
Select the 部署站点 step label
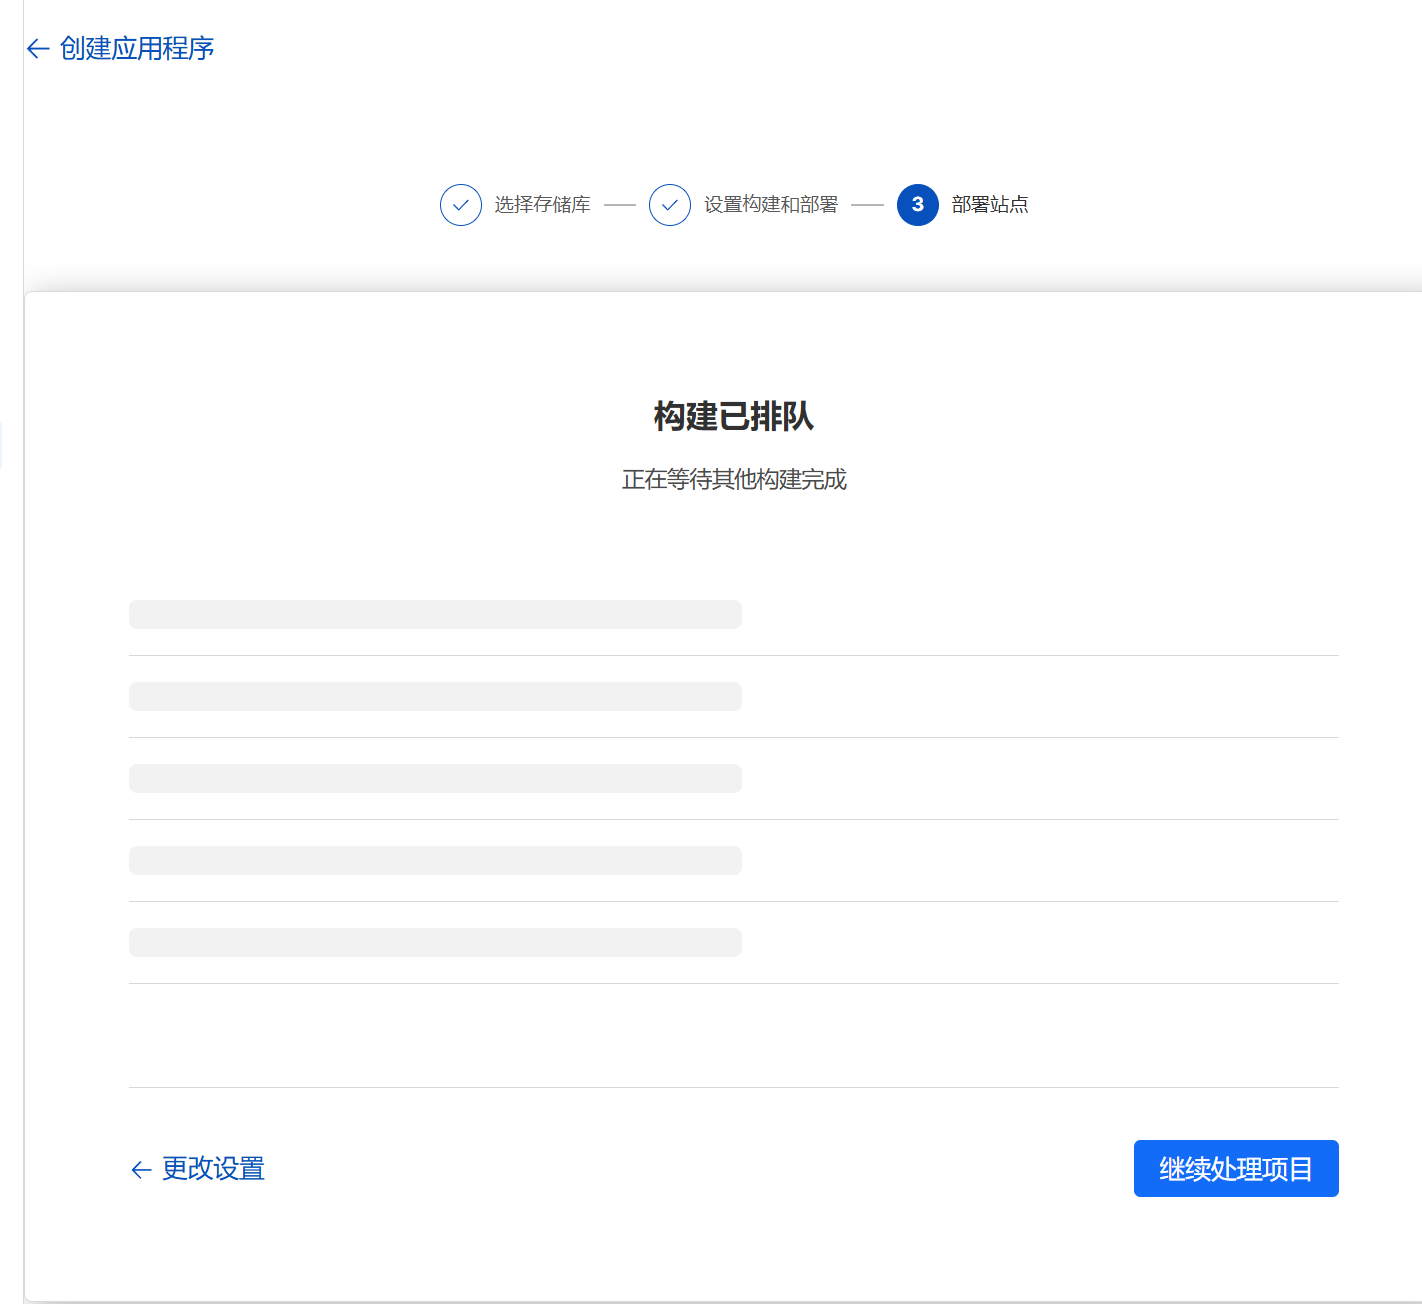pos(990,205)
